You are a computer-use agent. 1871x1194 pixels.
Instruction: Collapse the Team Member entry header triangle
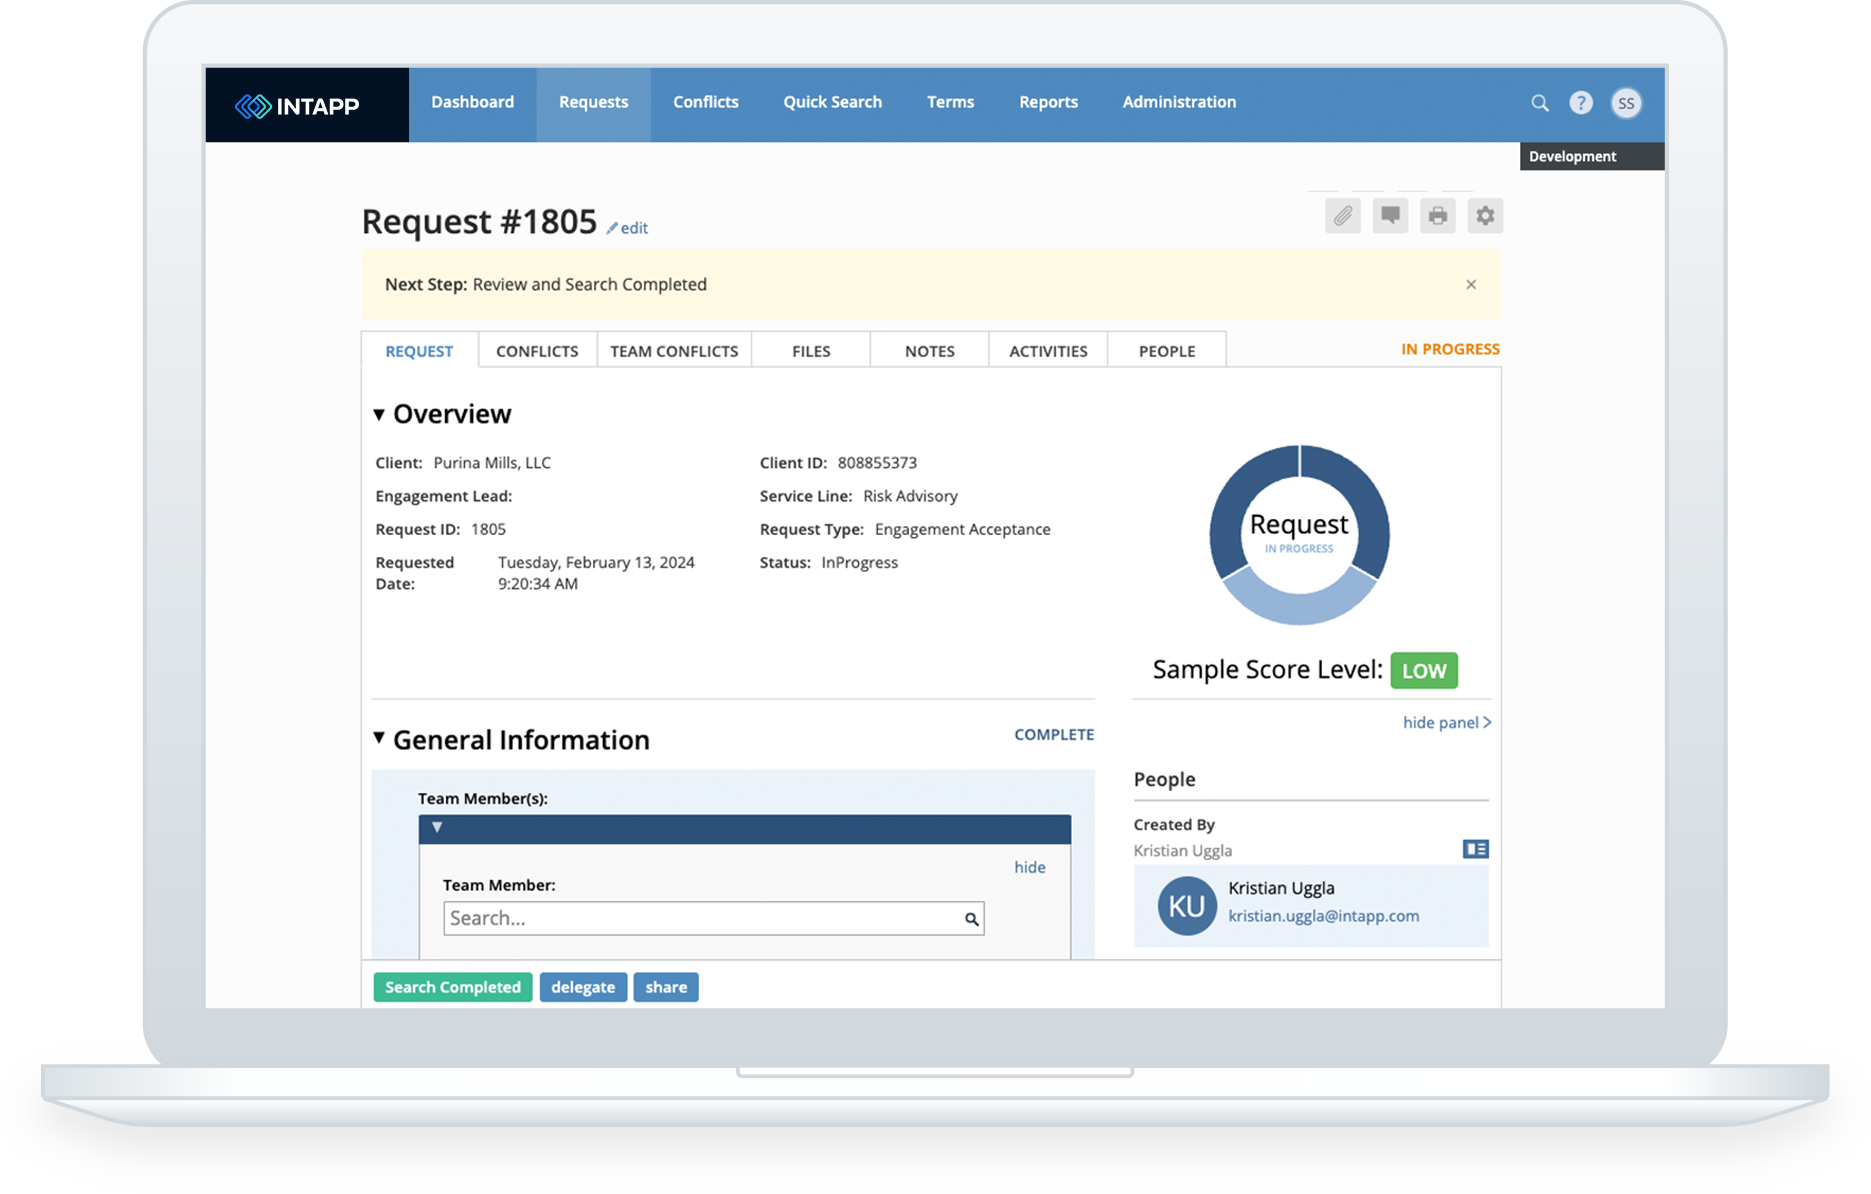coord(435,828)
